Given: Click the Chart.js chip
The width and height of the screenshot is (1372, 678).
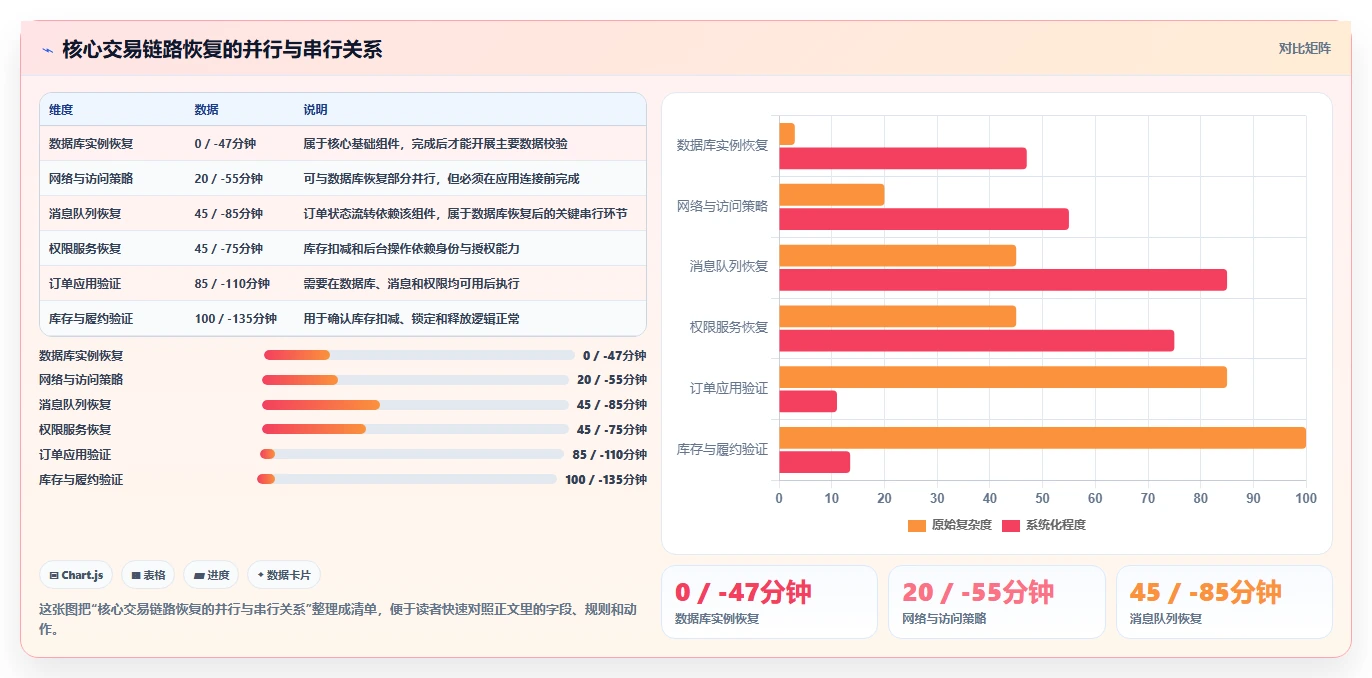Looking at the screenshot, I should (76, 575).
